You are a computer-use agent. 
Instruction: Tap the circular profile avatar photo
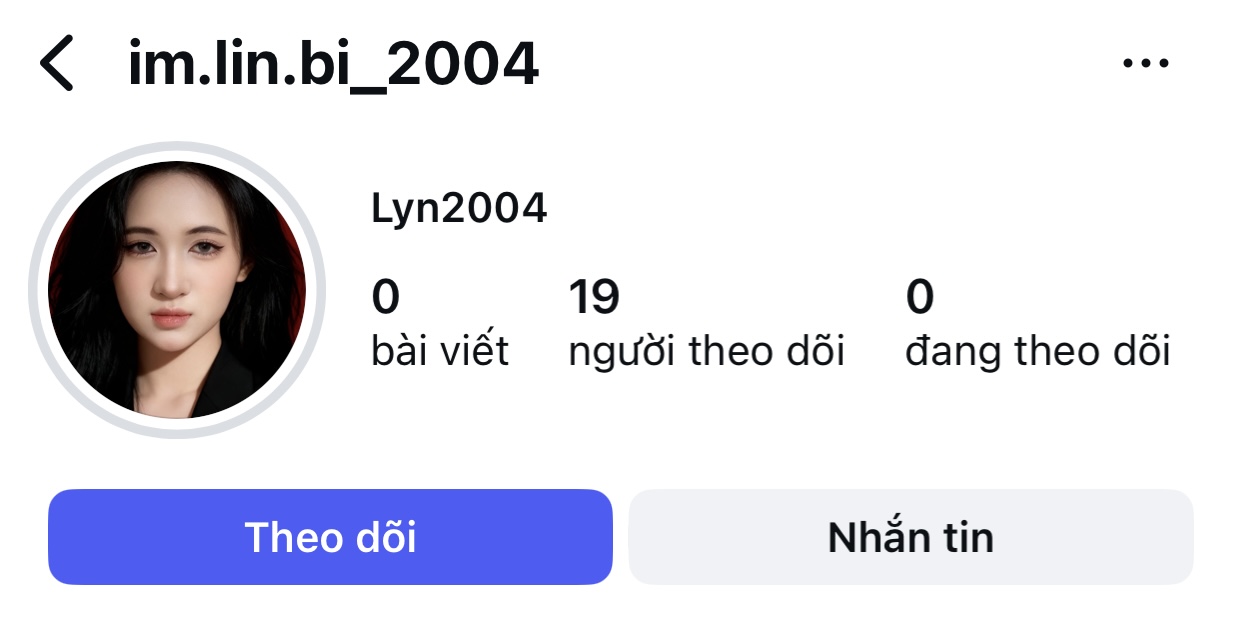pos(177,290)
